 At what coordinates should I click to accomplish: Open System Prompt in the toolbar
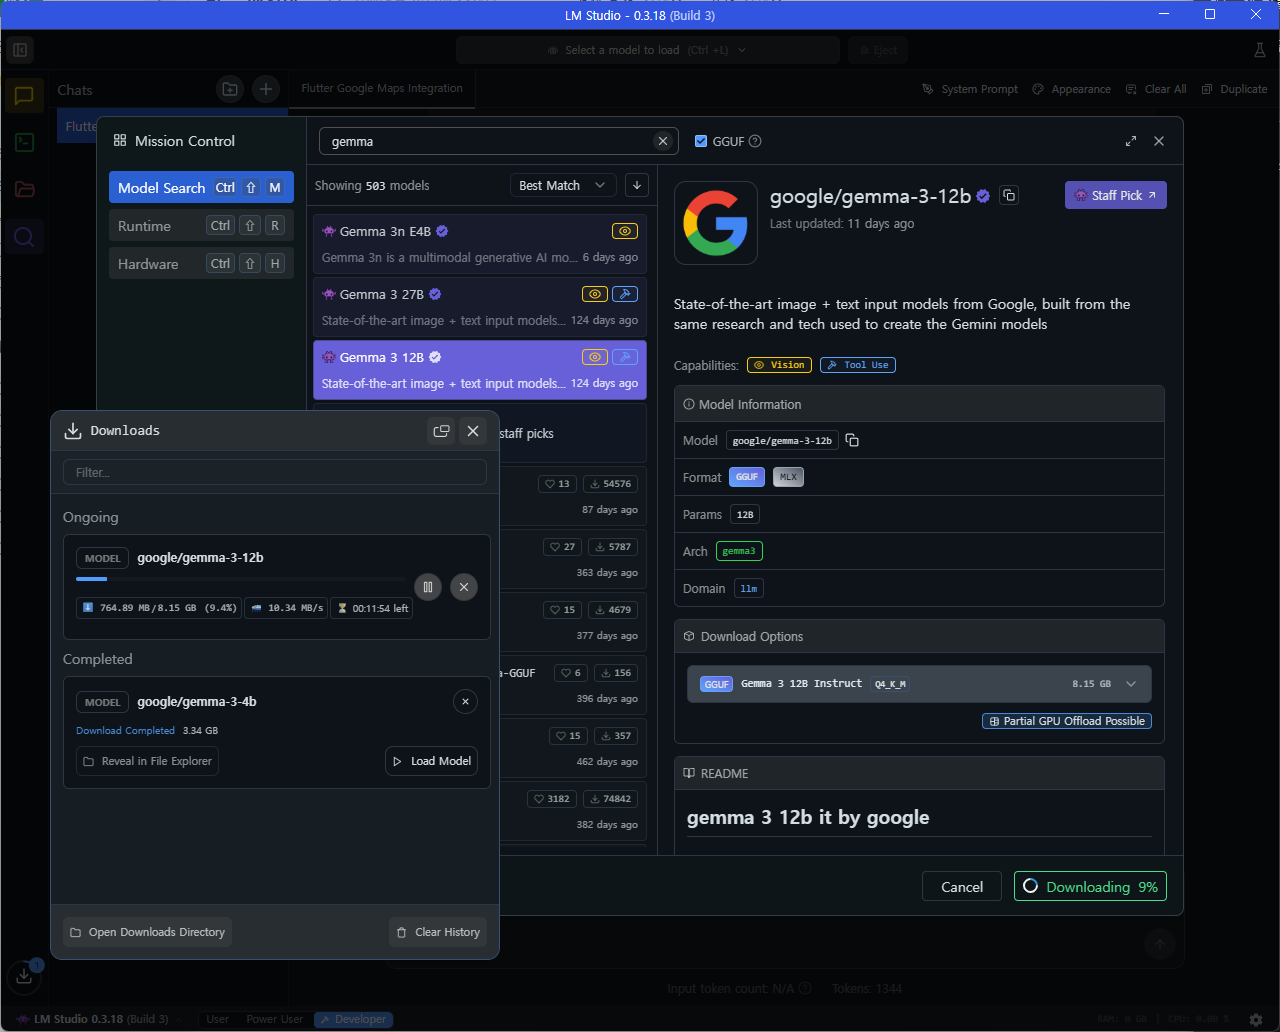tap(970, 89)
